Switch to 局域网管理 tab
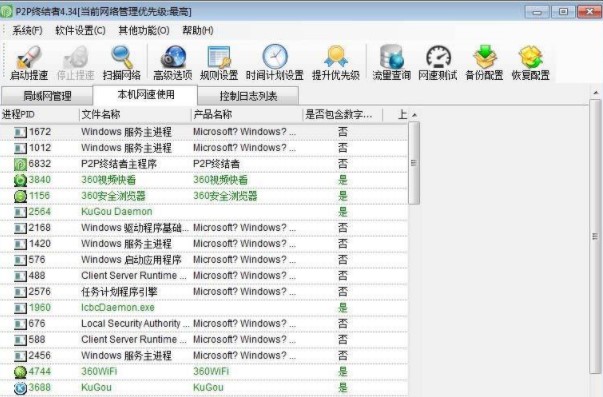The height and width of the screenshot is (397, 603). (x=47, y=96)
